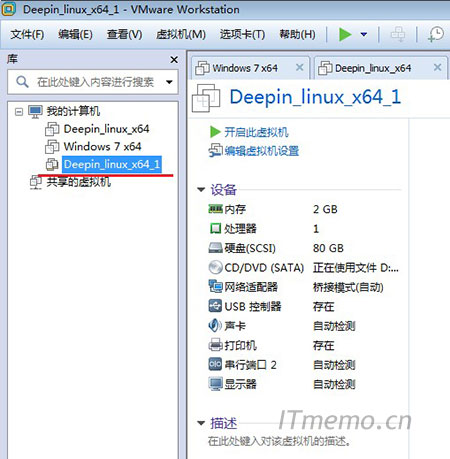The width and height of the screenshot is (450, 459).
Task: Open the 编辑(E) menu
Action: (75, 34)
